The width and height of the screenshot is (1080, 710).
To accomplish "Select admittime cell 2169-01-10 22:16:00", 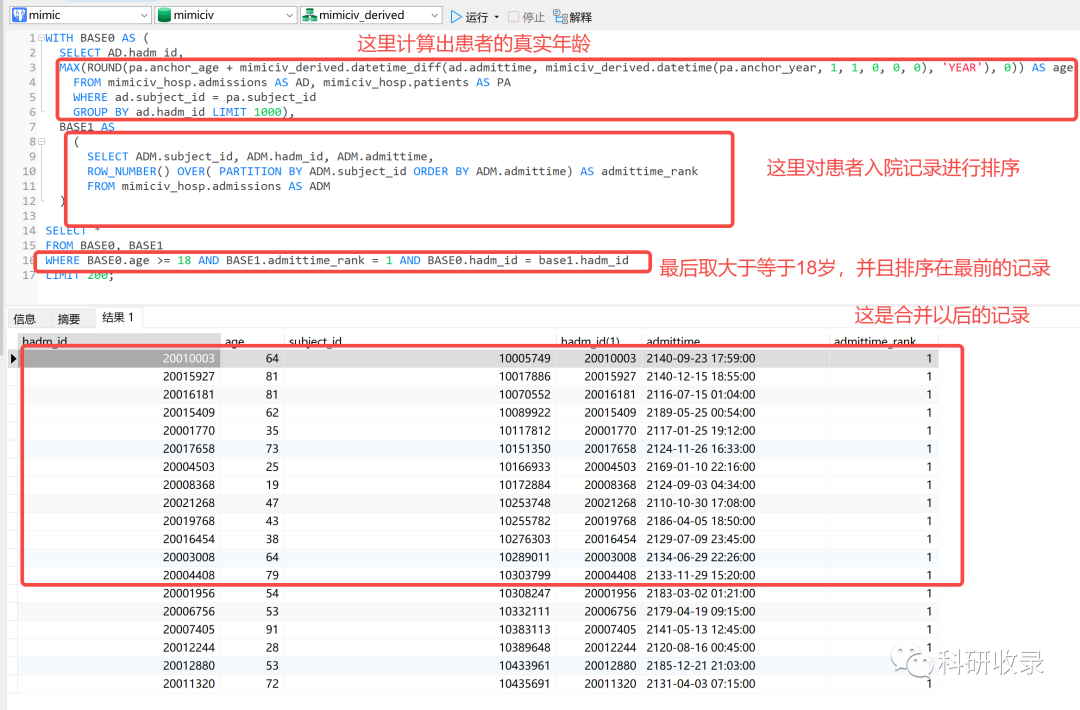I will pyautogui.click(x=735, y=467).
